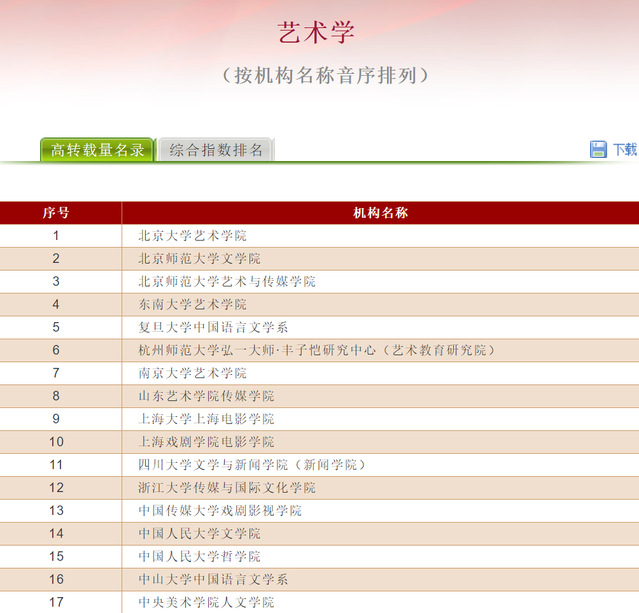This screenshot has height=613, width=639.
Task: Switch to the 高转载量名录 tab
Action: click(x=97, y=150)
